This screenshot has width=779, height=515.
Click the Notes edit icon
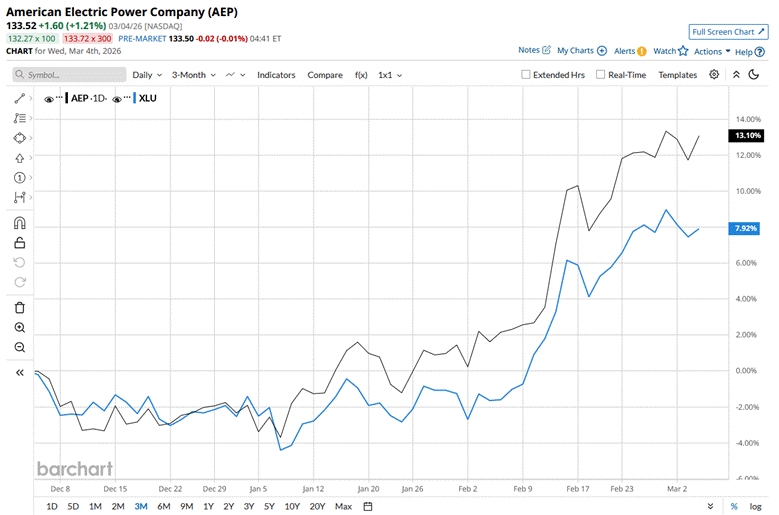click(546, 50)
